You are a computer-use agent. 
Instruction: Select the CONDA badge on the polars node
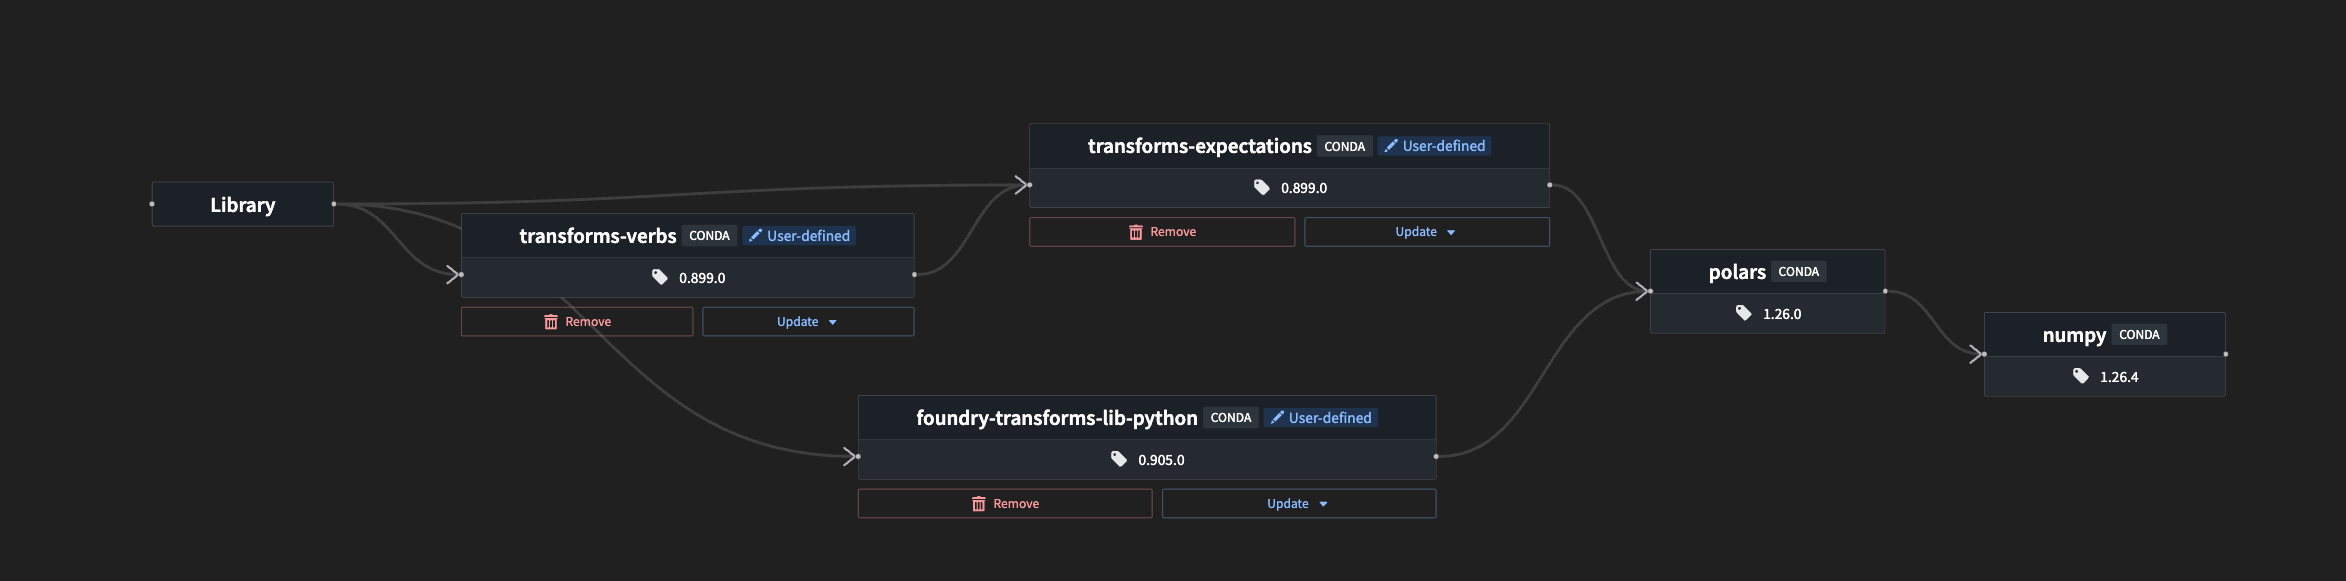point(1798,271)
